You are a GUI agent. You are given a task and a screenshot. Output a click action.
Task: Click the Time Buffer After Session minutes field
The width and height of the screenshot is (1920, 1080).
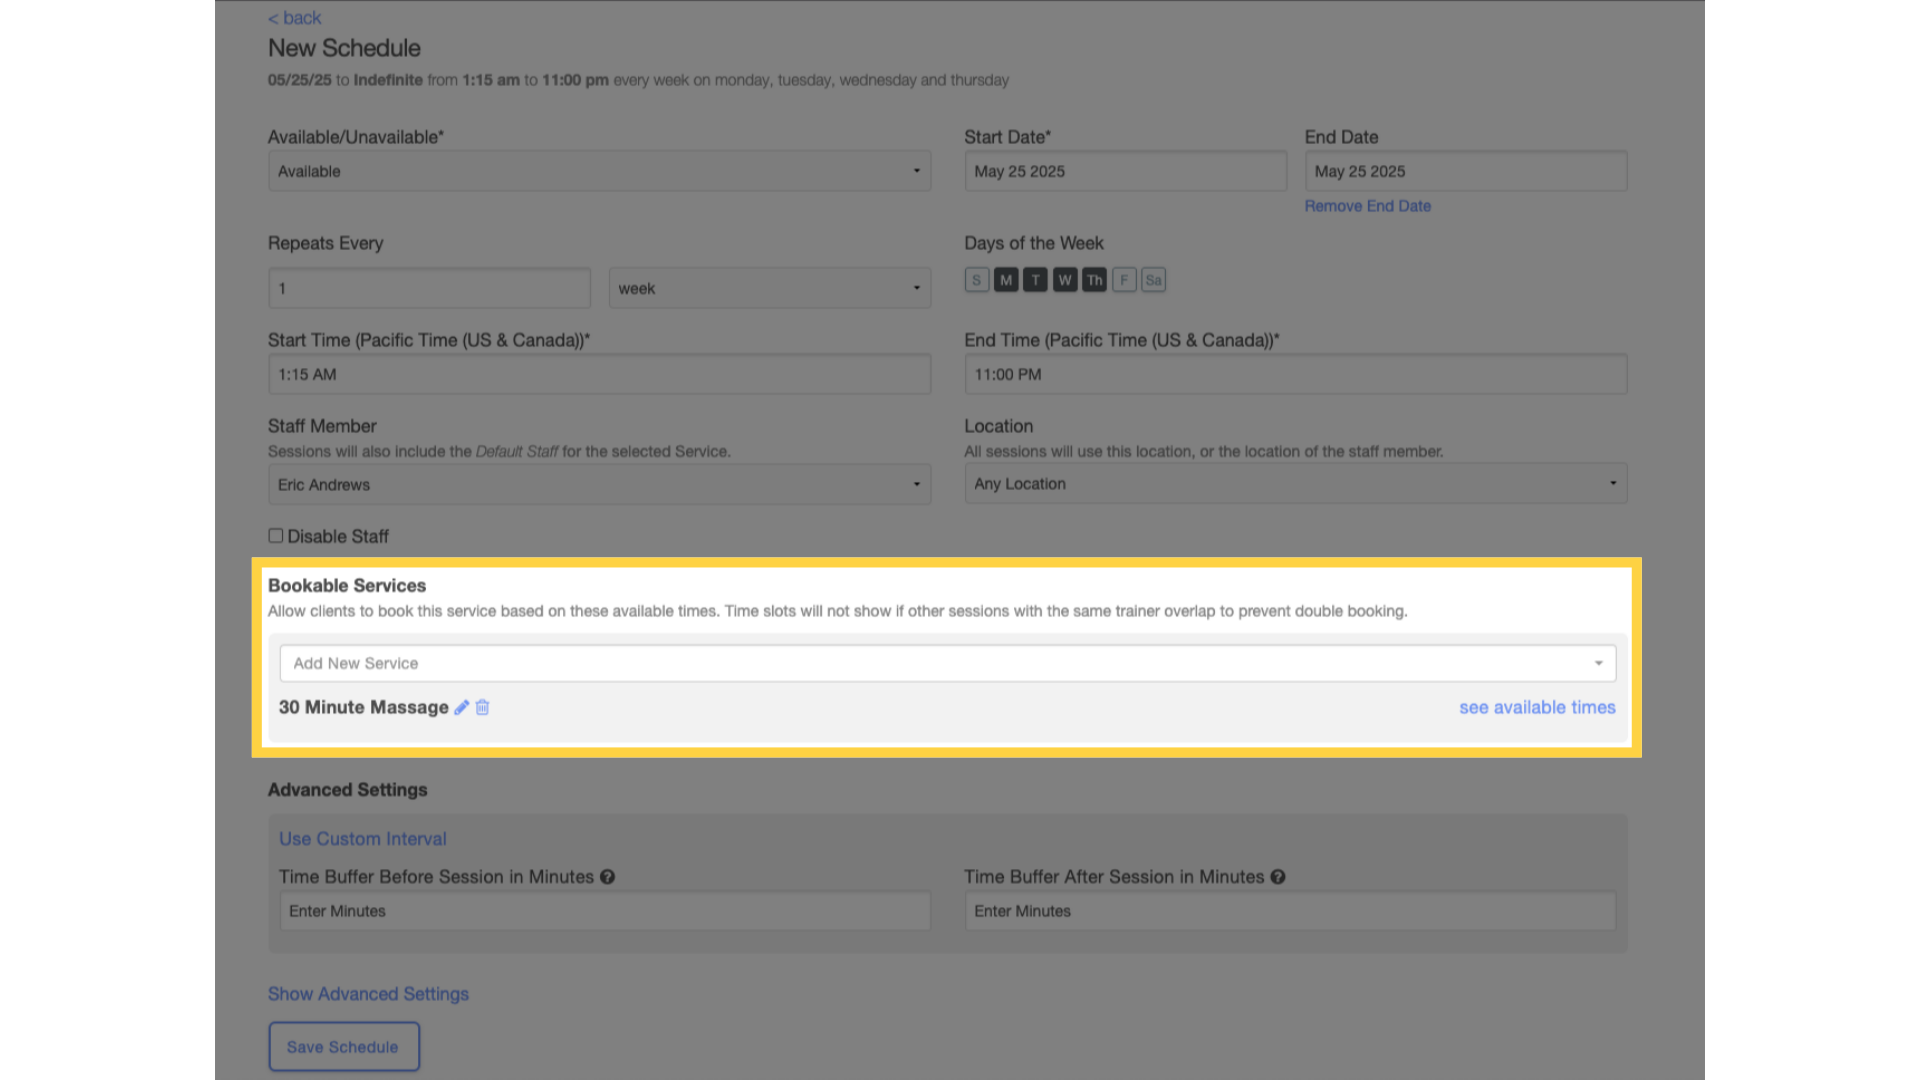pos(1290,911)
